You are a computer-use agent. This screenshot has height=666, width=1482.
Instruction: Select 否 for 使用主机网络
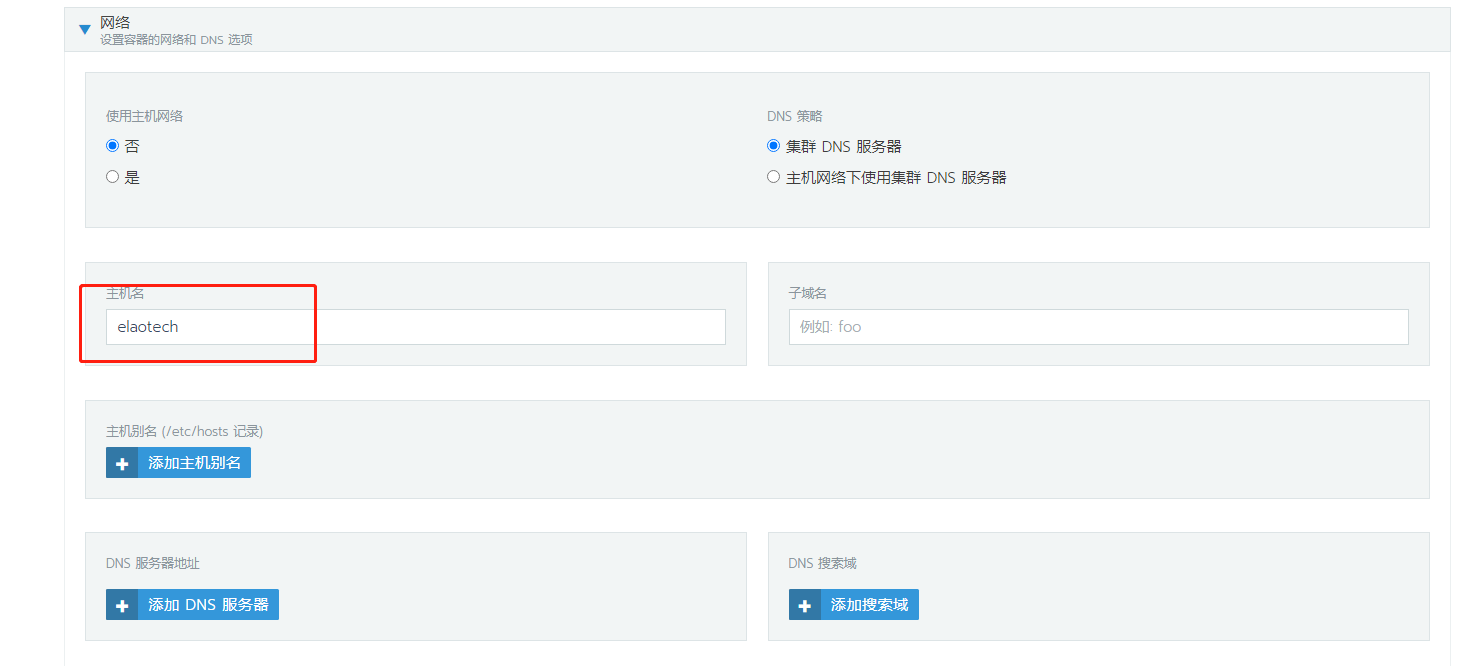point(113,146)
